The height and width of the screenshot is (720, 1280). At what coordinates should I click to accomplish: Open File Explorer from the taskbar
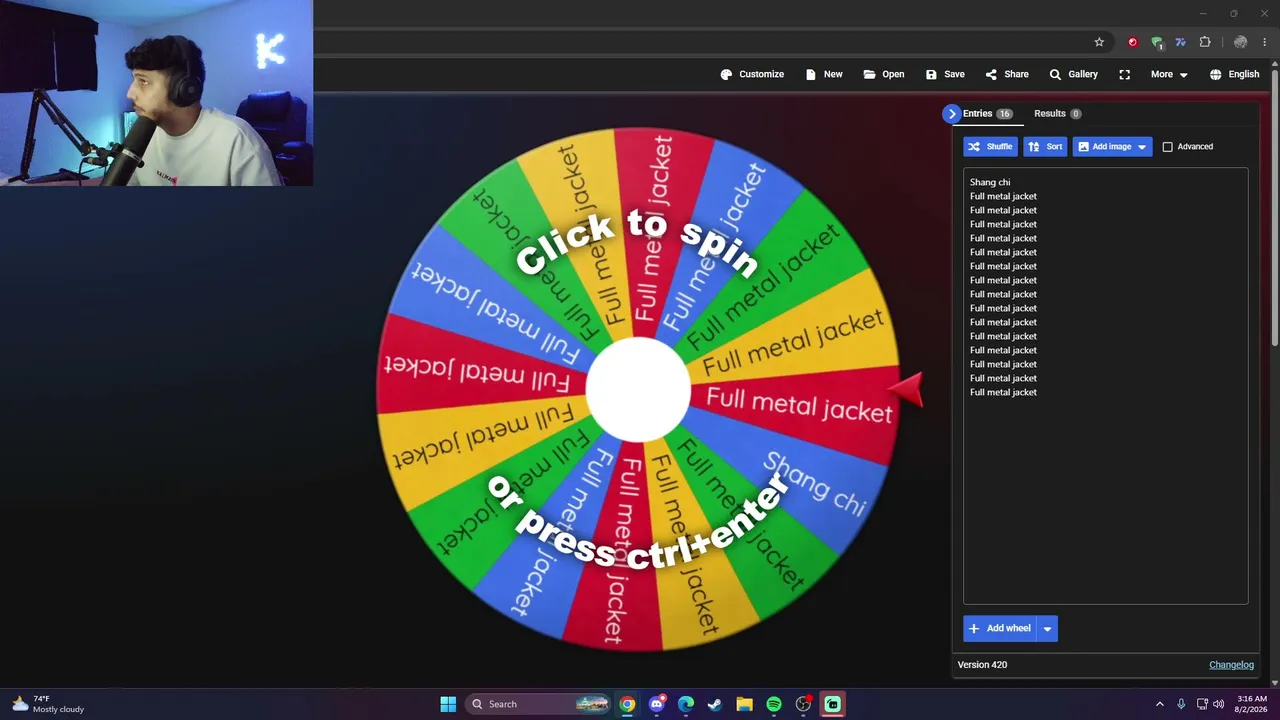744,704
